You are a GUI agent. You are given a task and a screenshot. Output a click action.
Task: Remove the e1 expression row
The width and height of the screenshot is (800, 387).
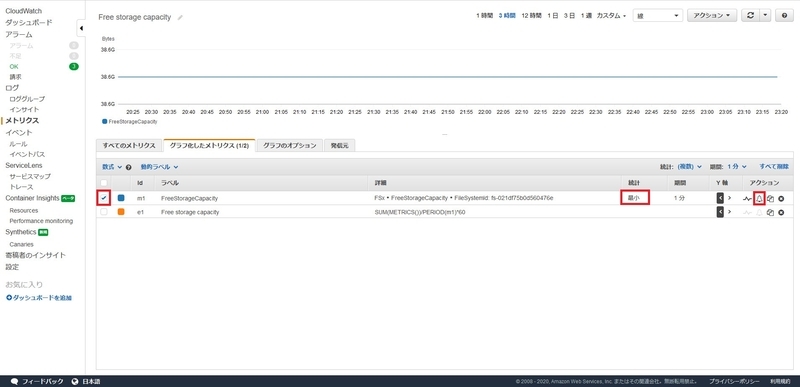[781, 212]
